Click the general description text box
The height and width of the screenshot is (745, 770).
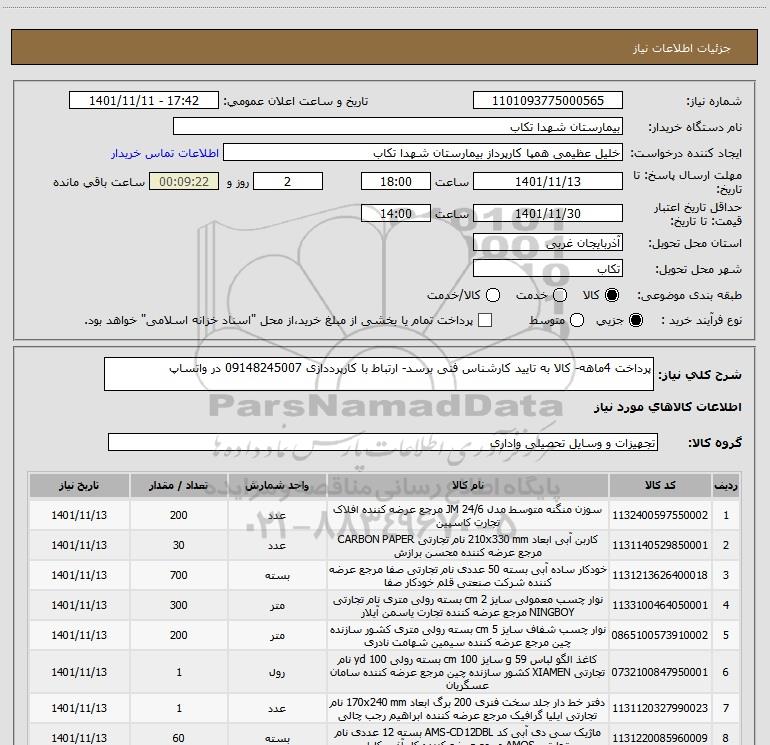[379, 374]
